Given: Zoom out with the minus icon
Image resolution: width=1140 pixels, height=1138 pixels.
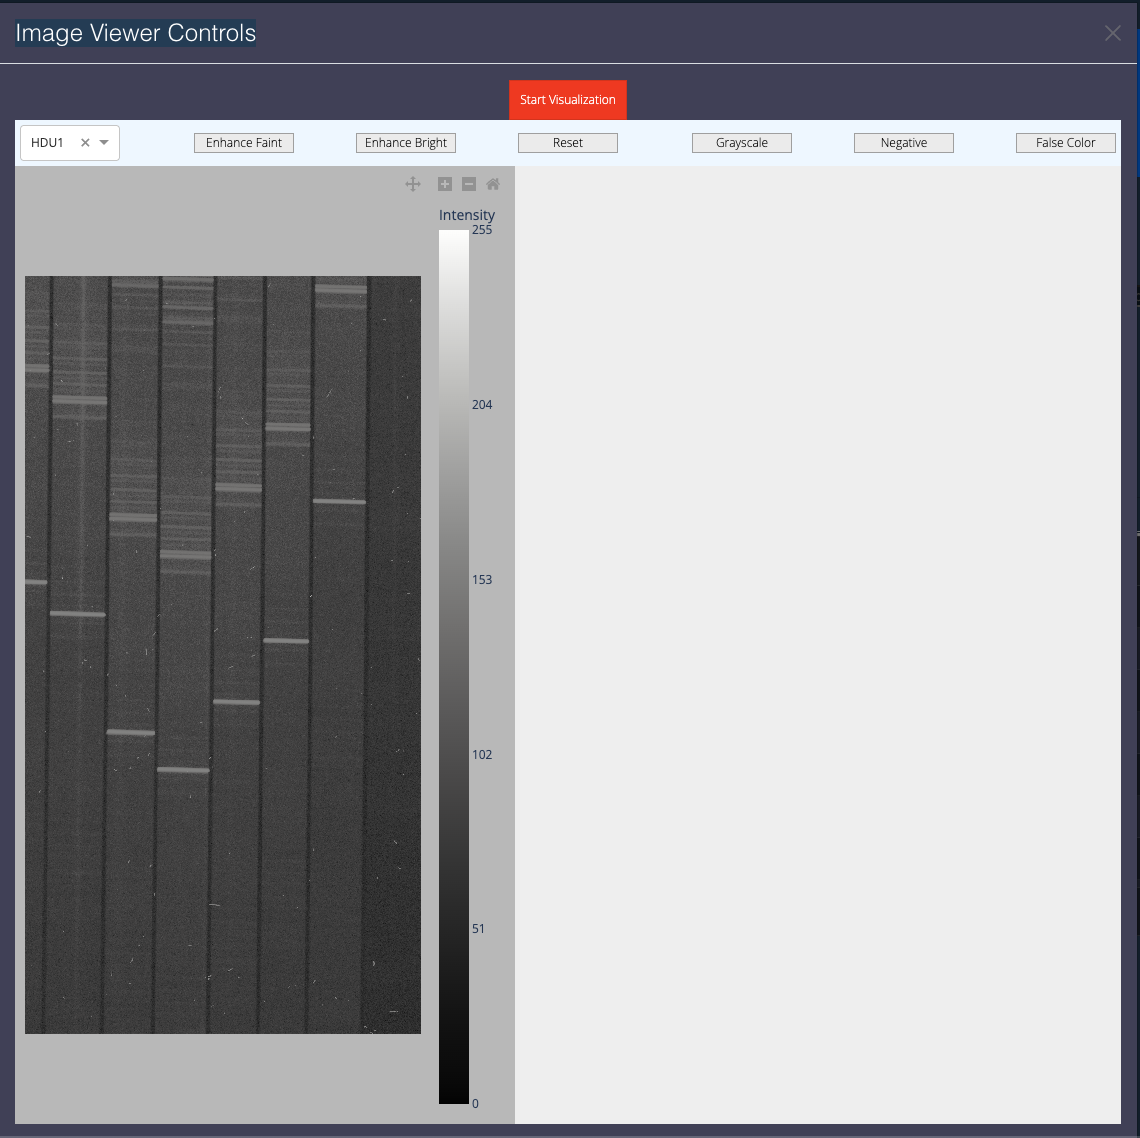Looking at the screenshot, I should click(469, 184).
